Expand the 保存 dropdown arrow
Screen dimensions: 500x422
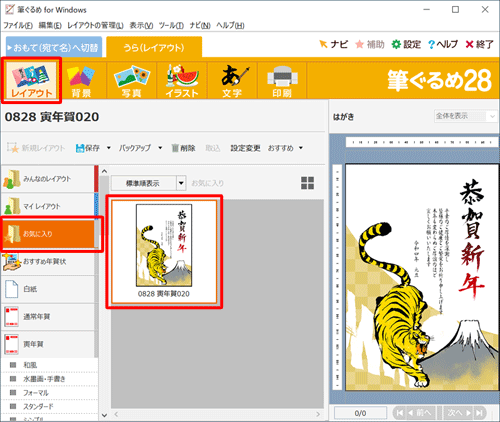coord(109,148)
